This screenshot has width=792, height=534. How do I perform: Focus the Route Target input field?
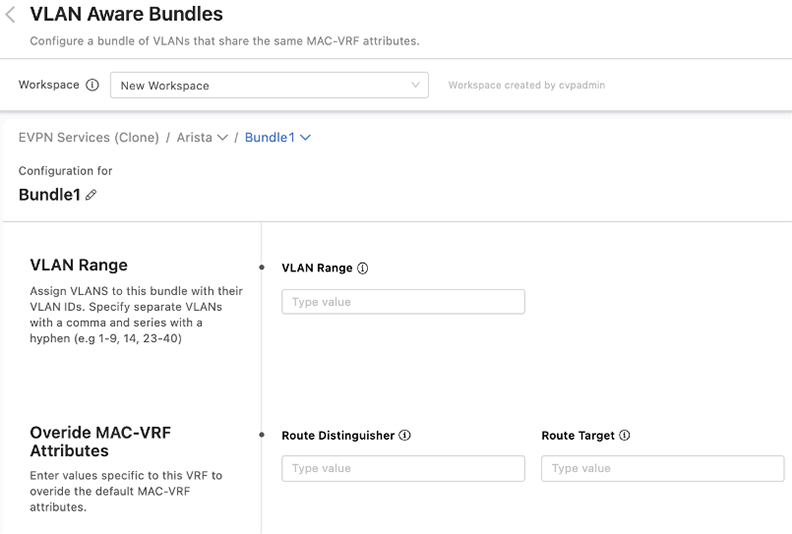[x=663, y=468]
